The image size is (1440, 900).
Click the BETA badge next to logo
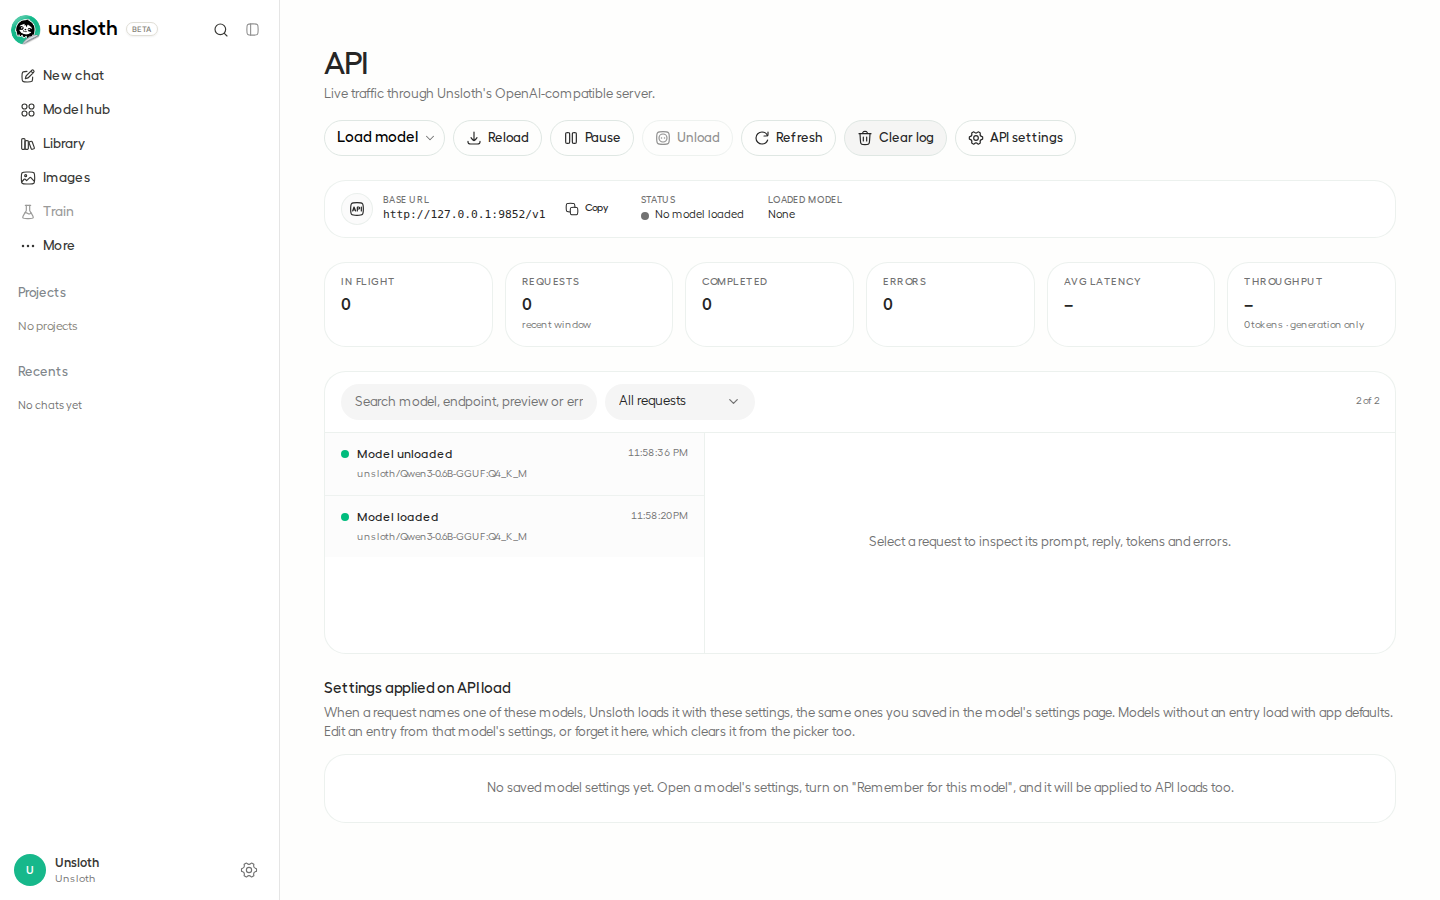click(x=142, y=30)
